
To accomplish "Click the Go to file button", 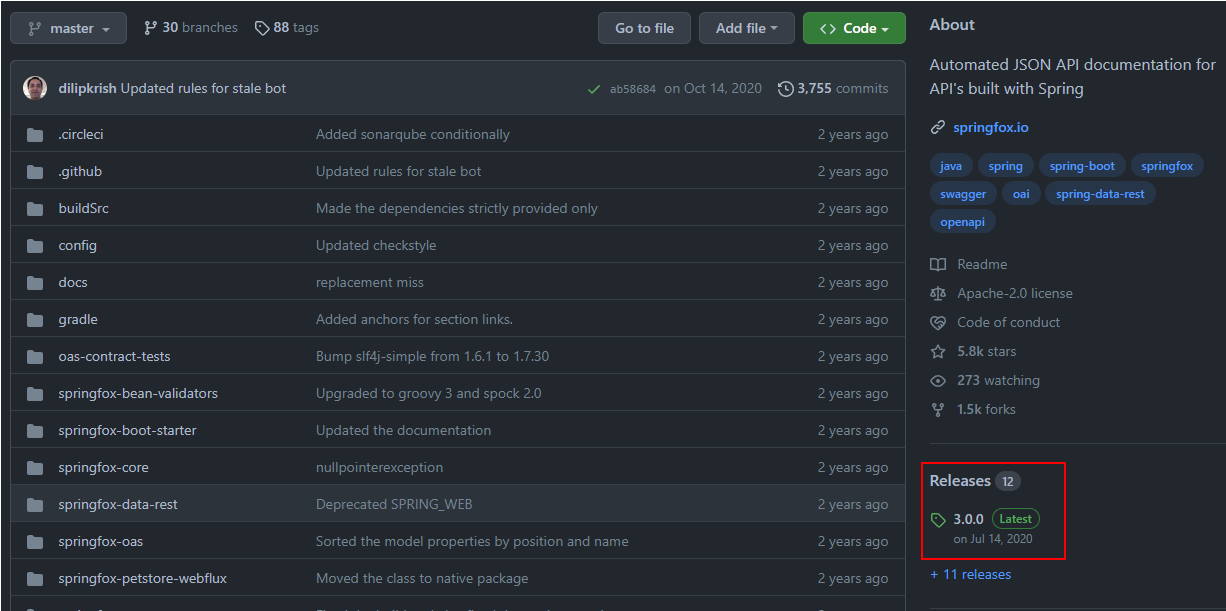I will (x=644, y=28).
